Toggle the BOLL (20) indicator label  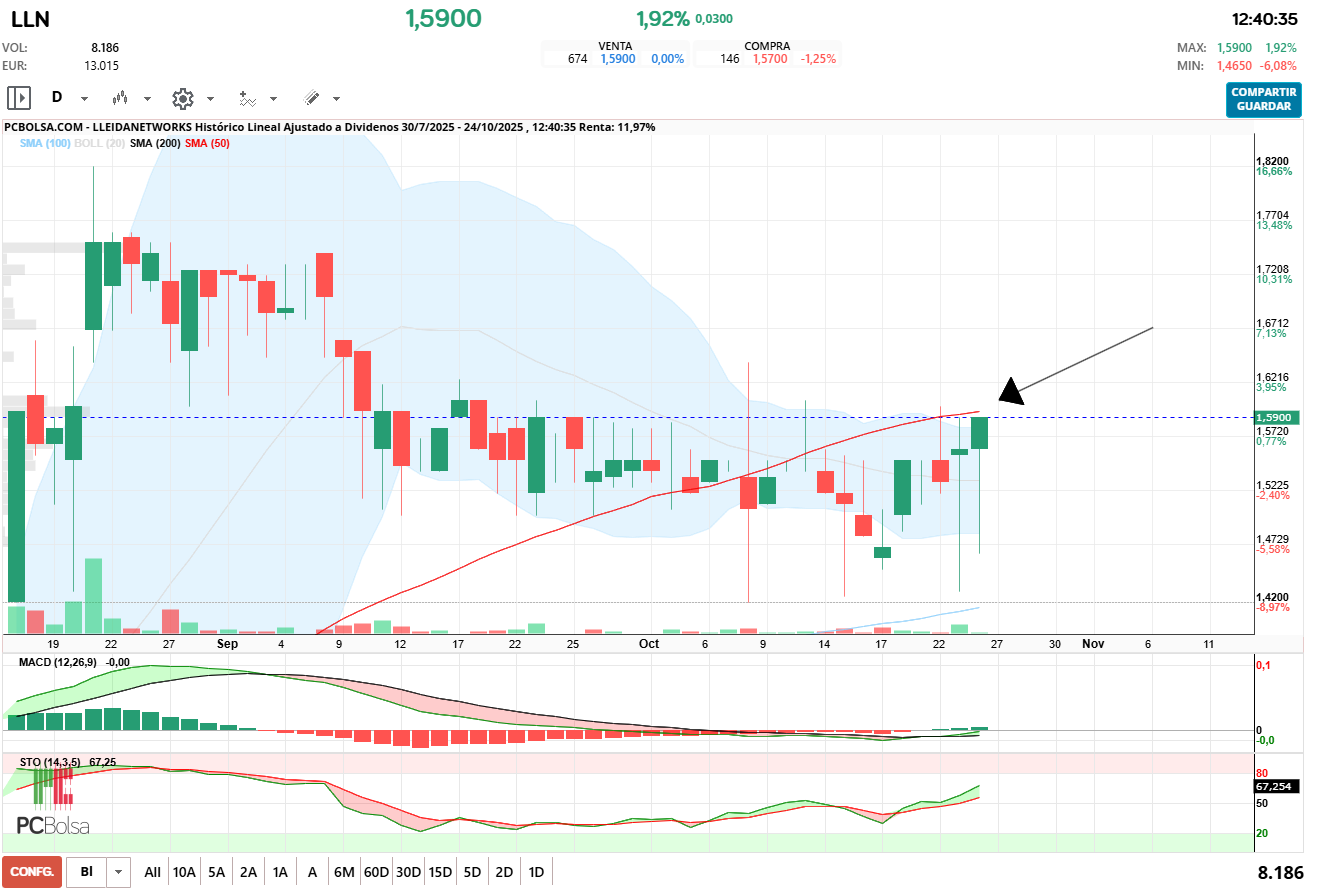(x=100, y=144)
